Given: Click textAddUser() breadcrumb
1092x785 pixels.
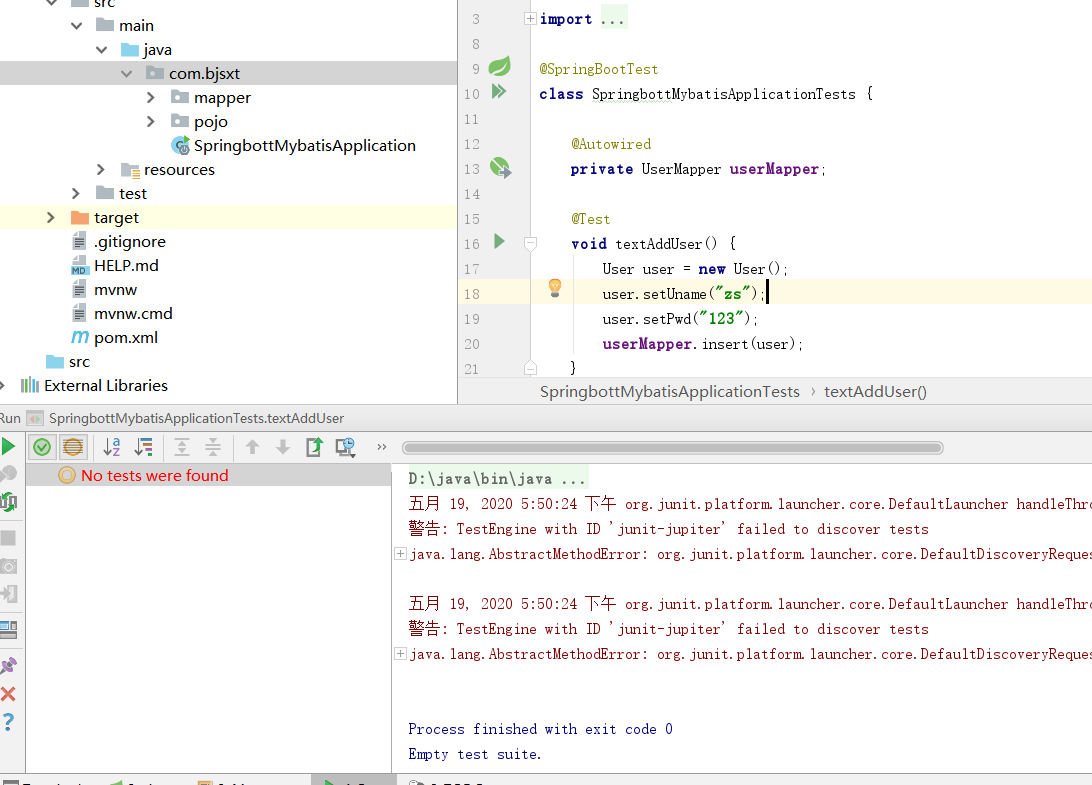Looking at the screenshot, I should [875, 391].
